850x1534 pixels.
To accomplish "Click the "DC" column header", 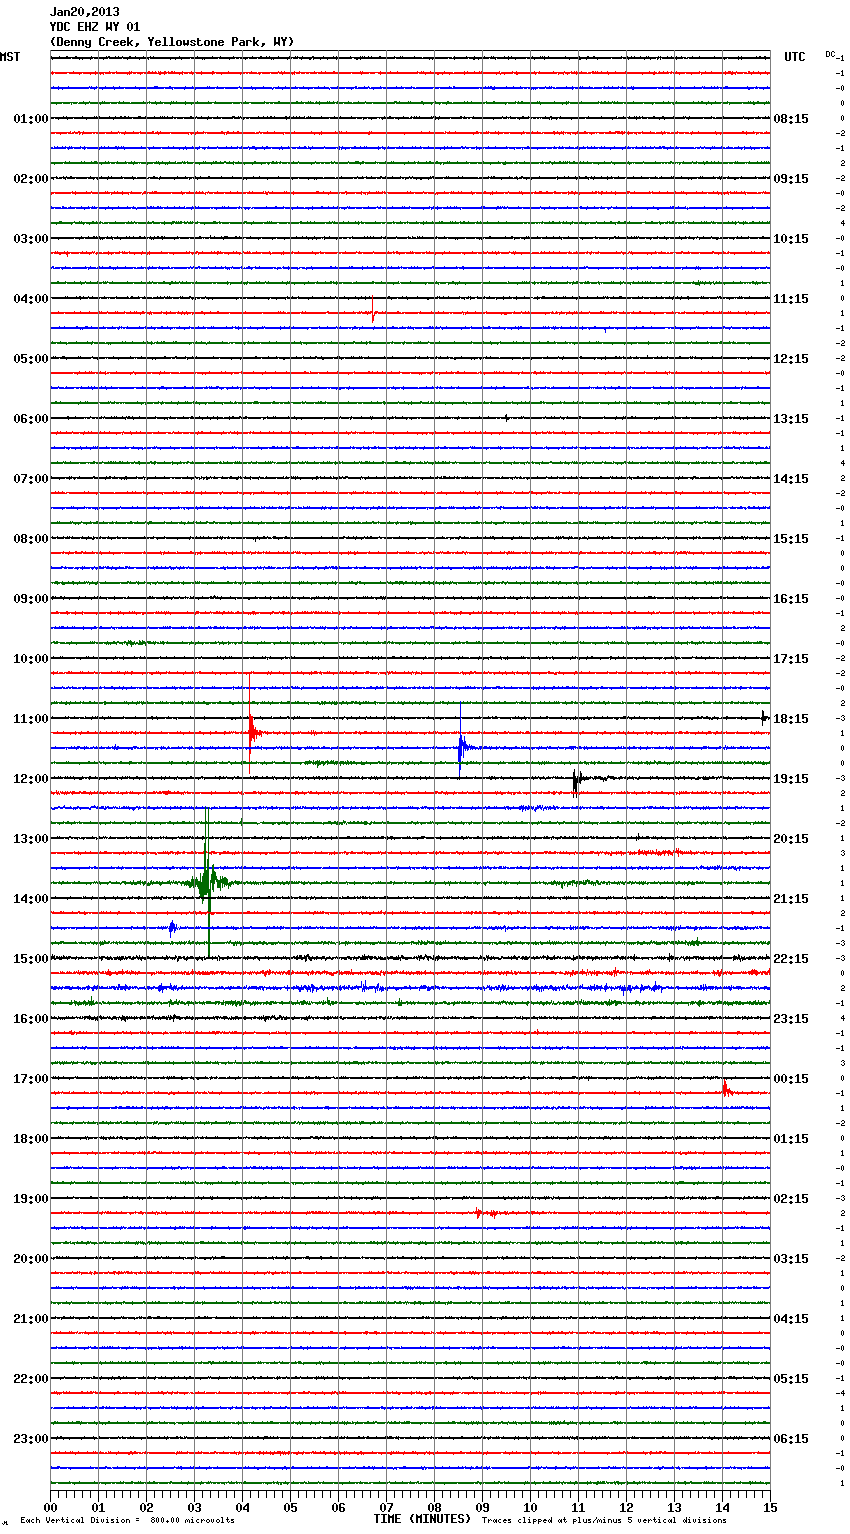I will point(830,53).
